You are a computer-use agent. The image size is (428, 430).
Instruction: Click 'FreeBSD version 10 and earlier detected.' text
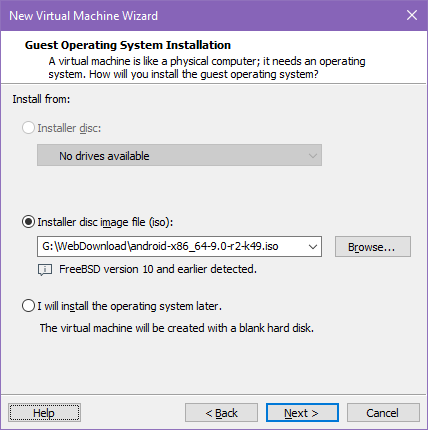(x=158, y=269)
